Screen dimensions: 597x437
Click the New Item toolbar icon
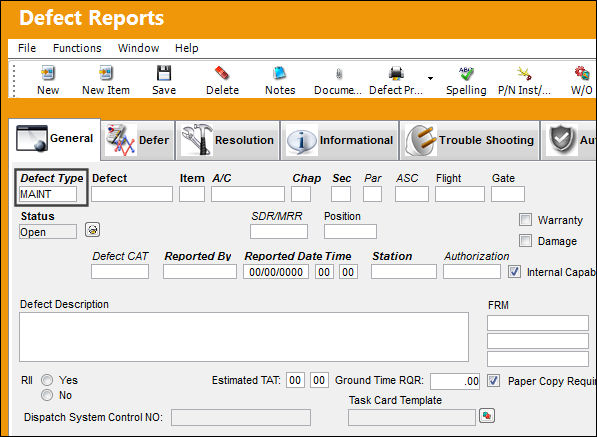[x=106, y=73]
